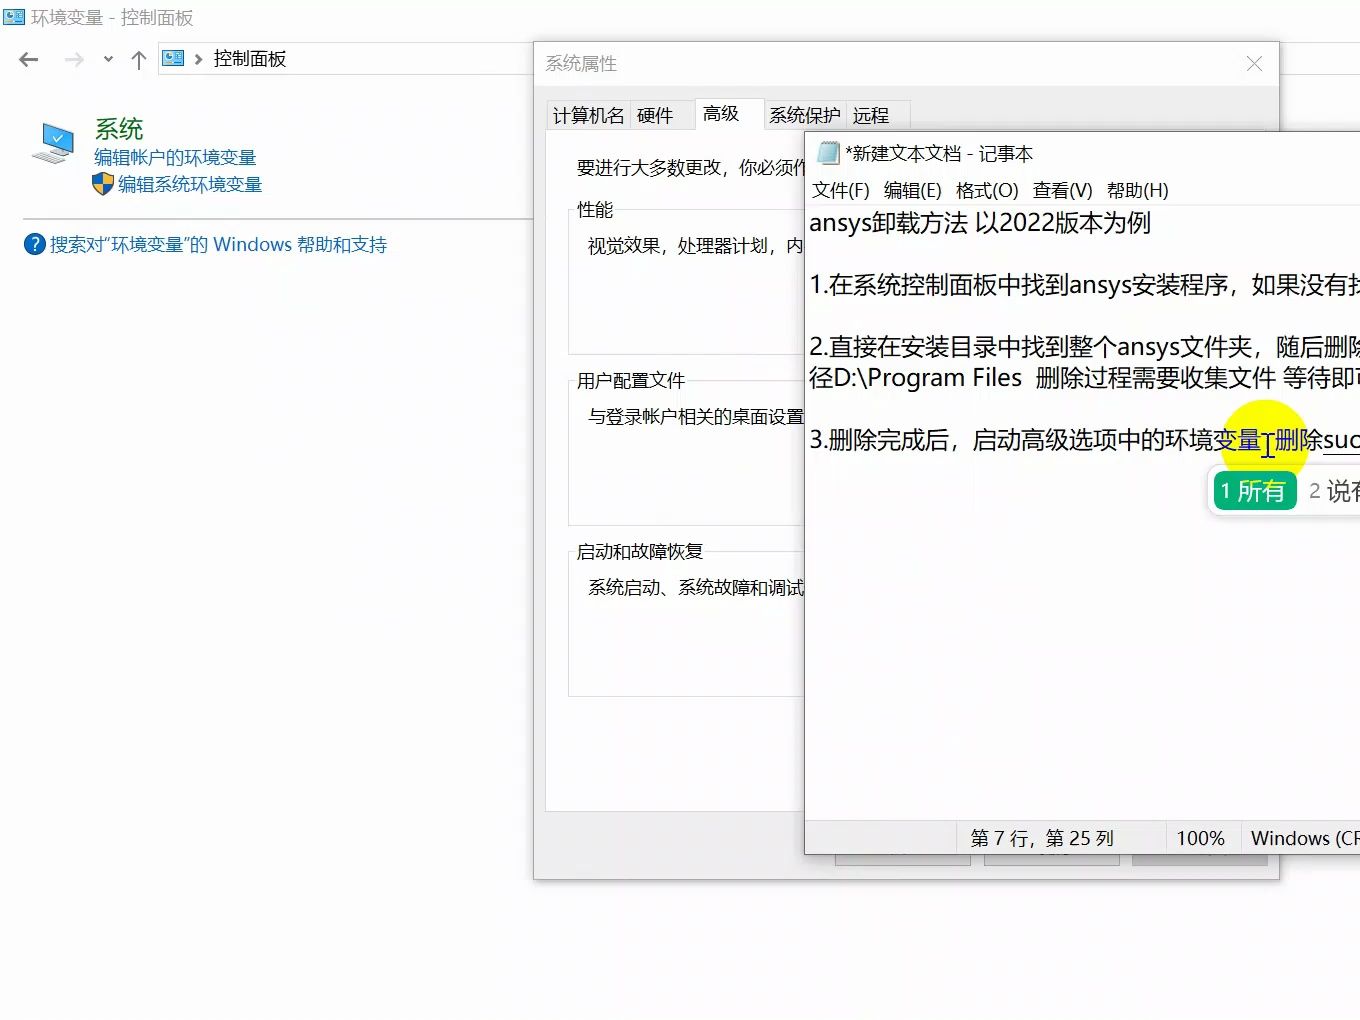Click in the line starting '1.在系统控制面板中找到ansys'

pos(1084,285)
